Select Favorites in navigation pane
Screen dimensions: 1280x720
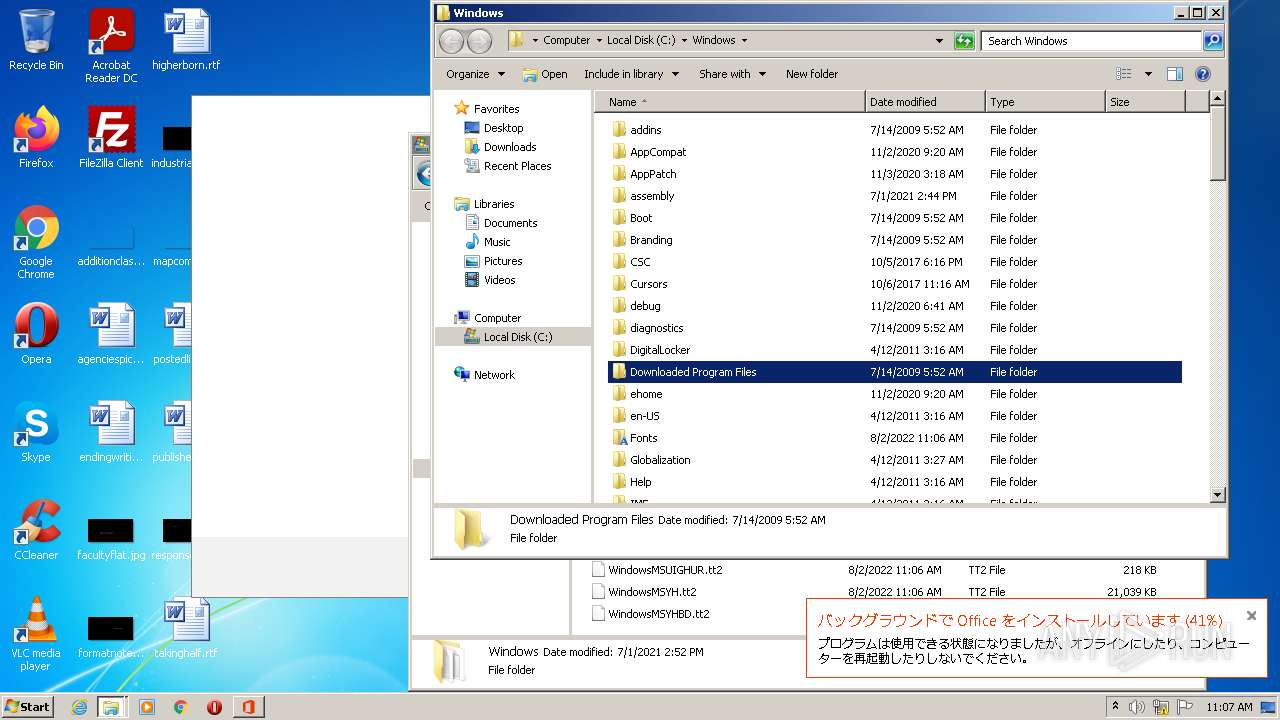click(x=497, y=109)
